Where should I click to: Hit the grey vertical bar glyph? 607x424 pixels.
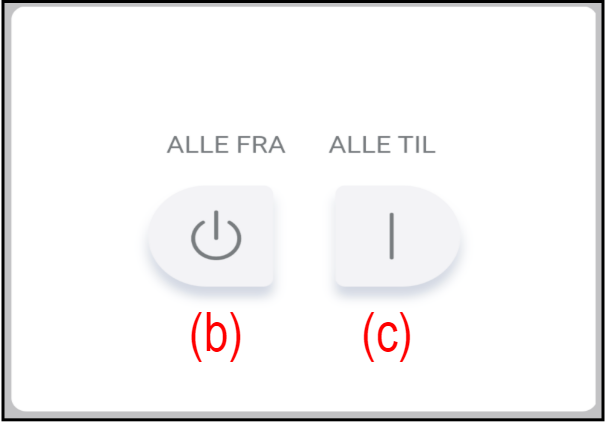click(391, 237)
